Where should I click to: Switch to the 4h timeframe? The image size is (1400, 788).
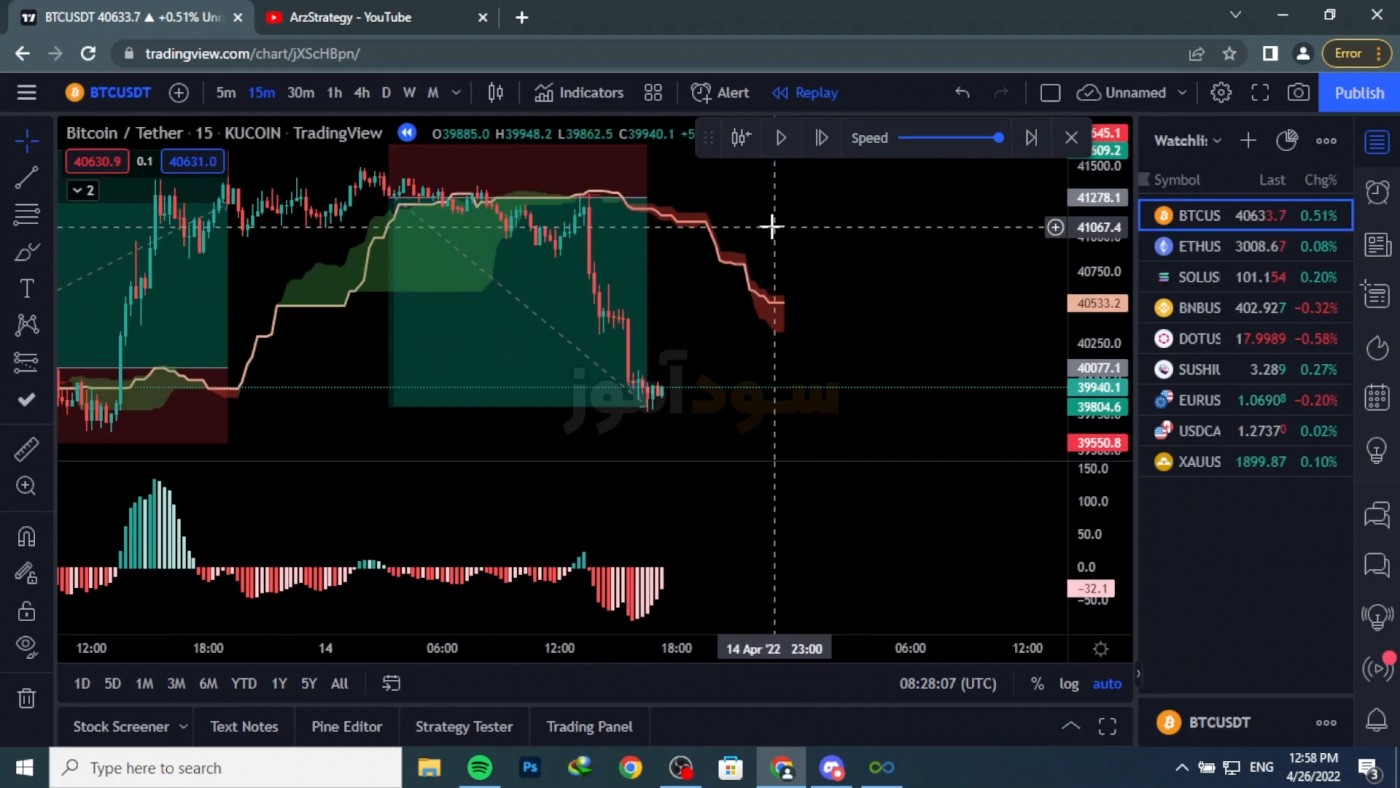(x=361, y=92)
